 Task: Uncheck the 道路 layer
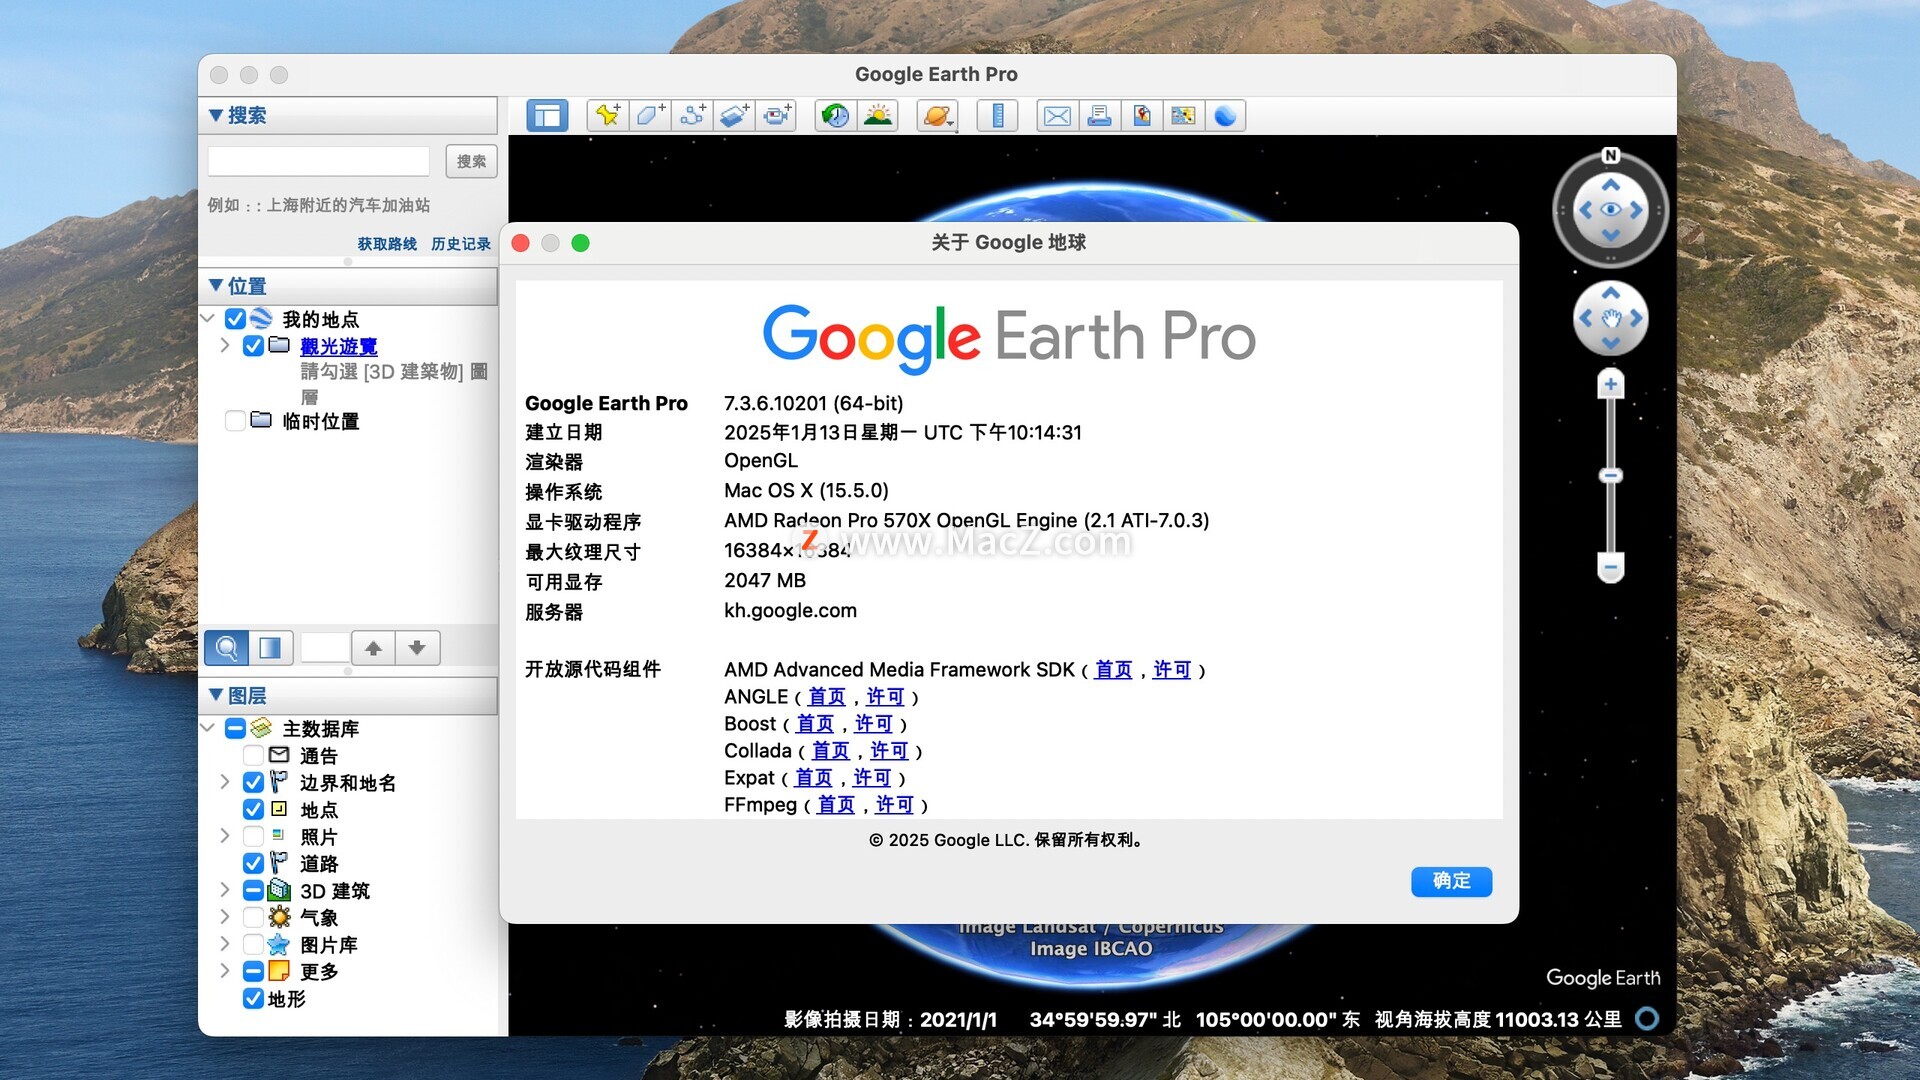tap(253, 864)
